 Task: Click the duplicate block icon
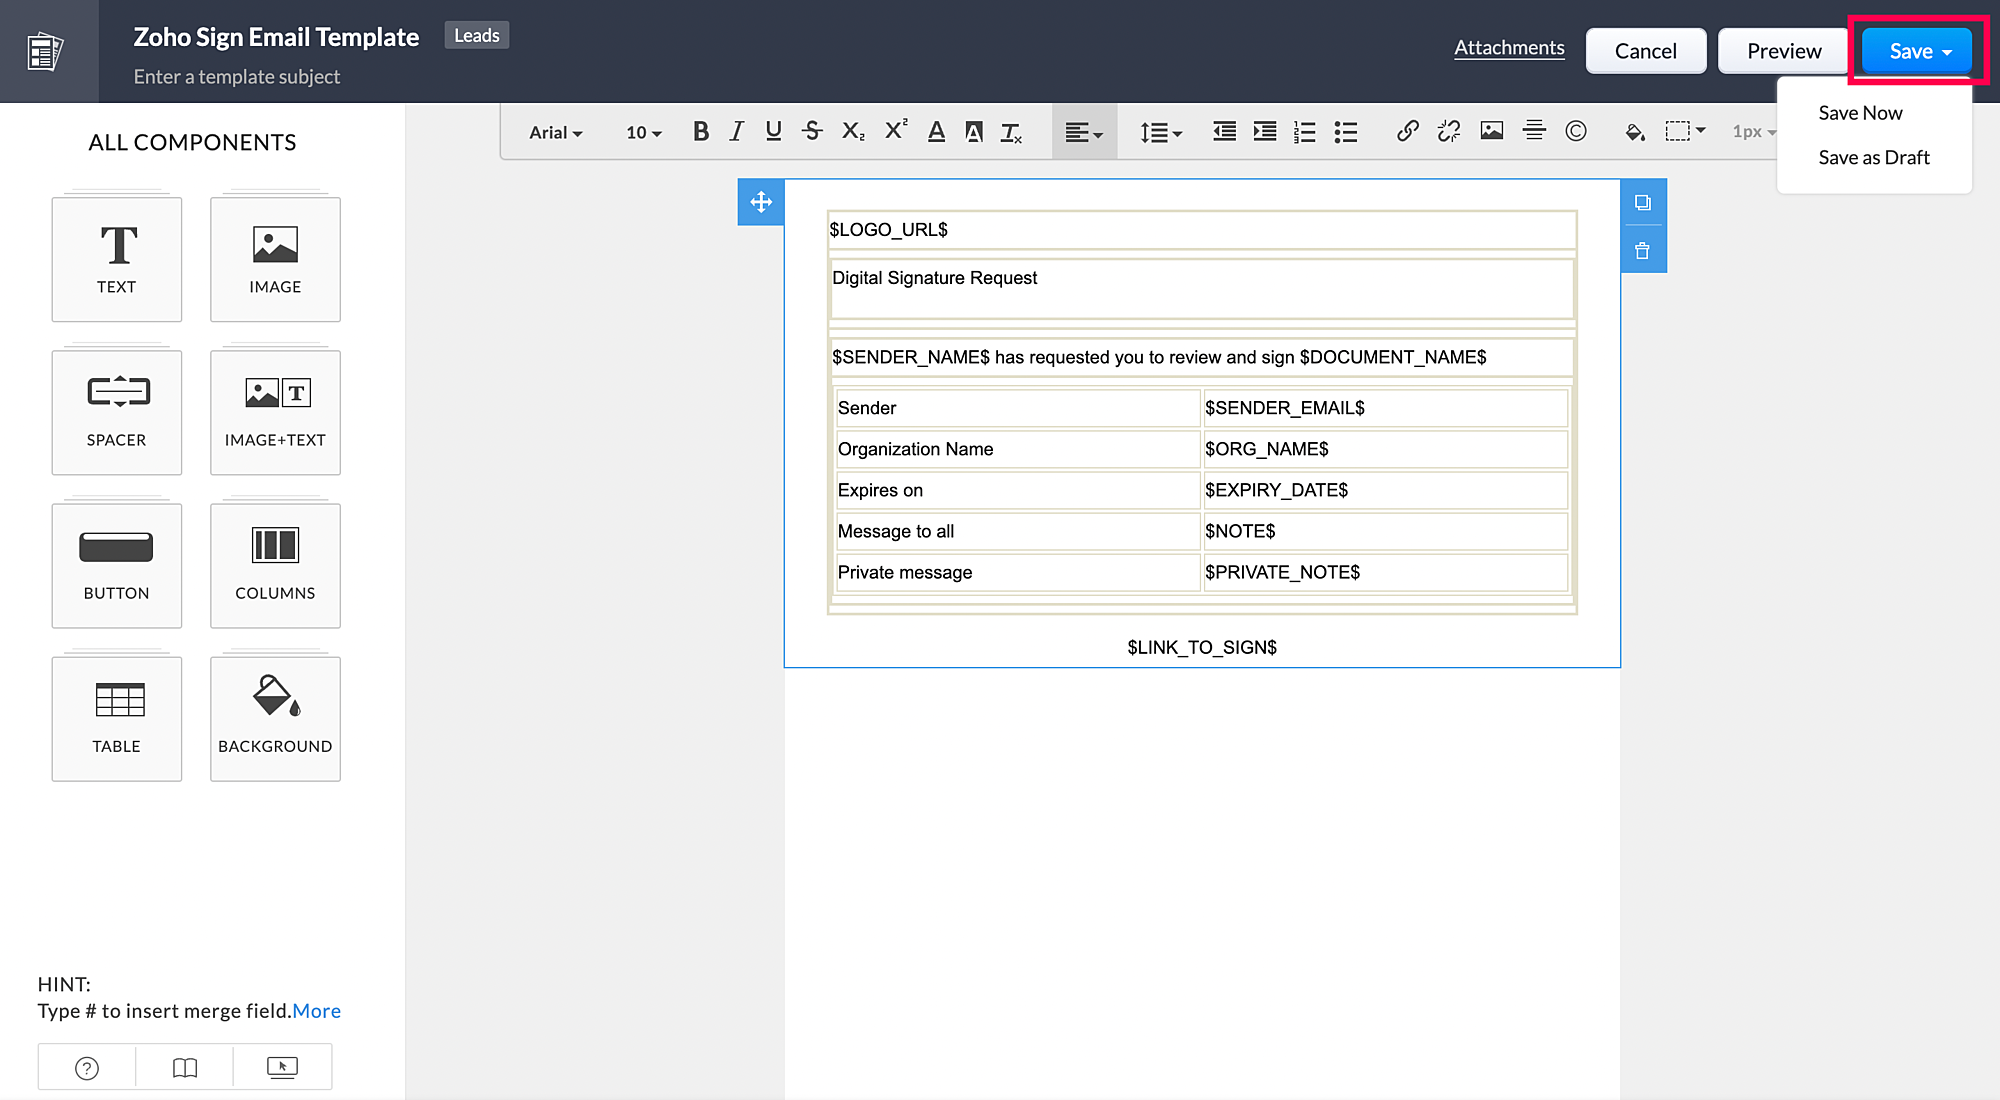(1642, 203)
